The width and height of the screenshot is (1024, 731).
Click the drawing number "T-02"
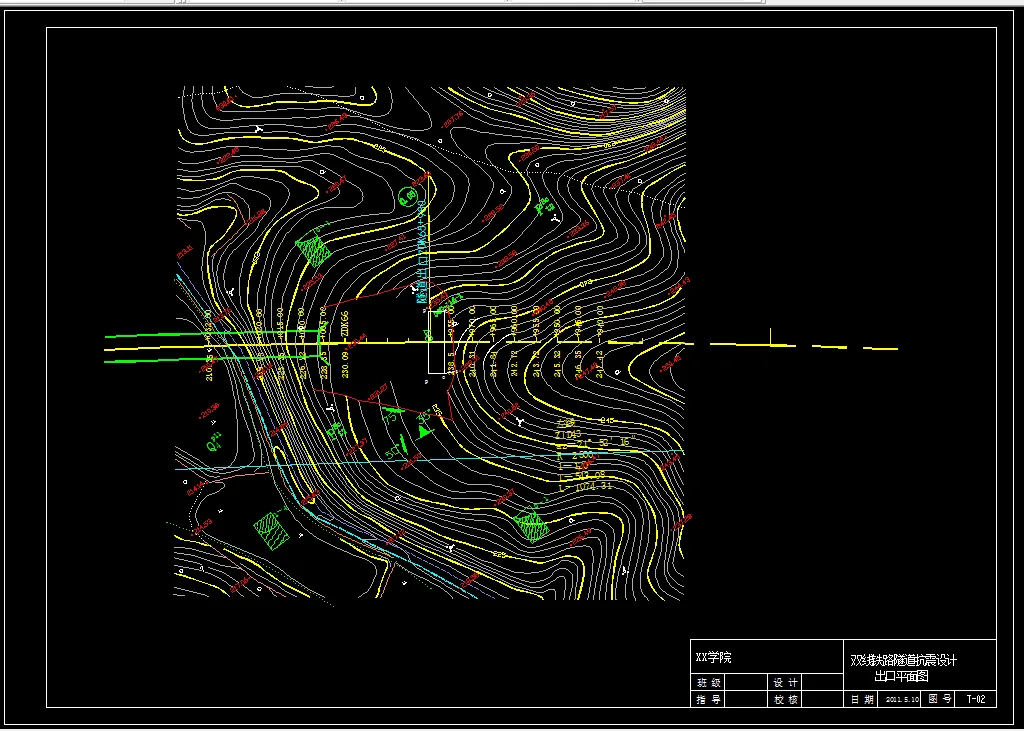pos(976,699)
